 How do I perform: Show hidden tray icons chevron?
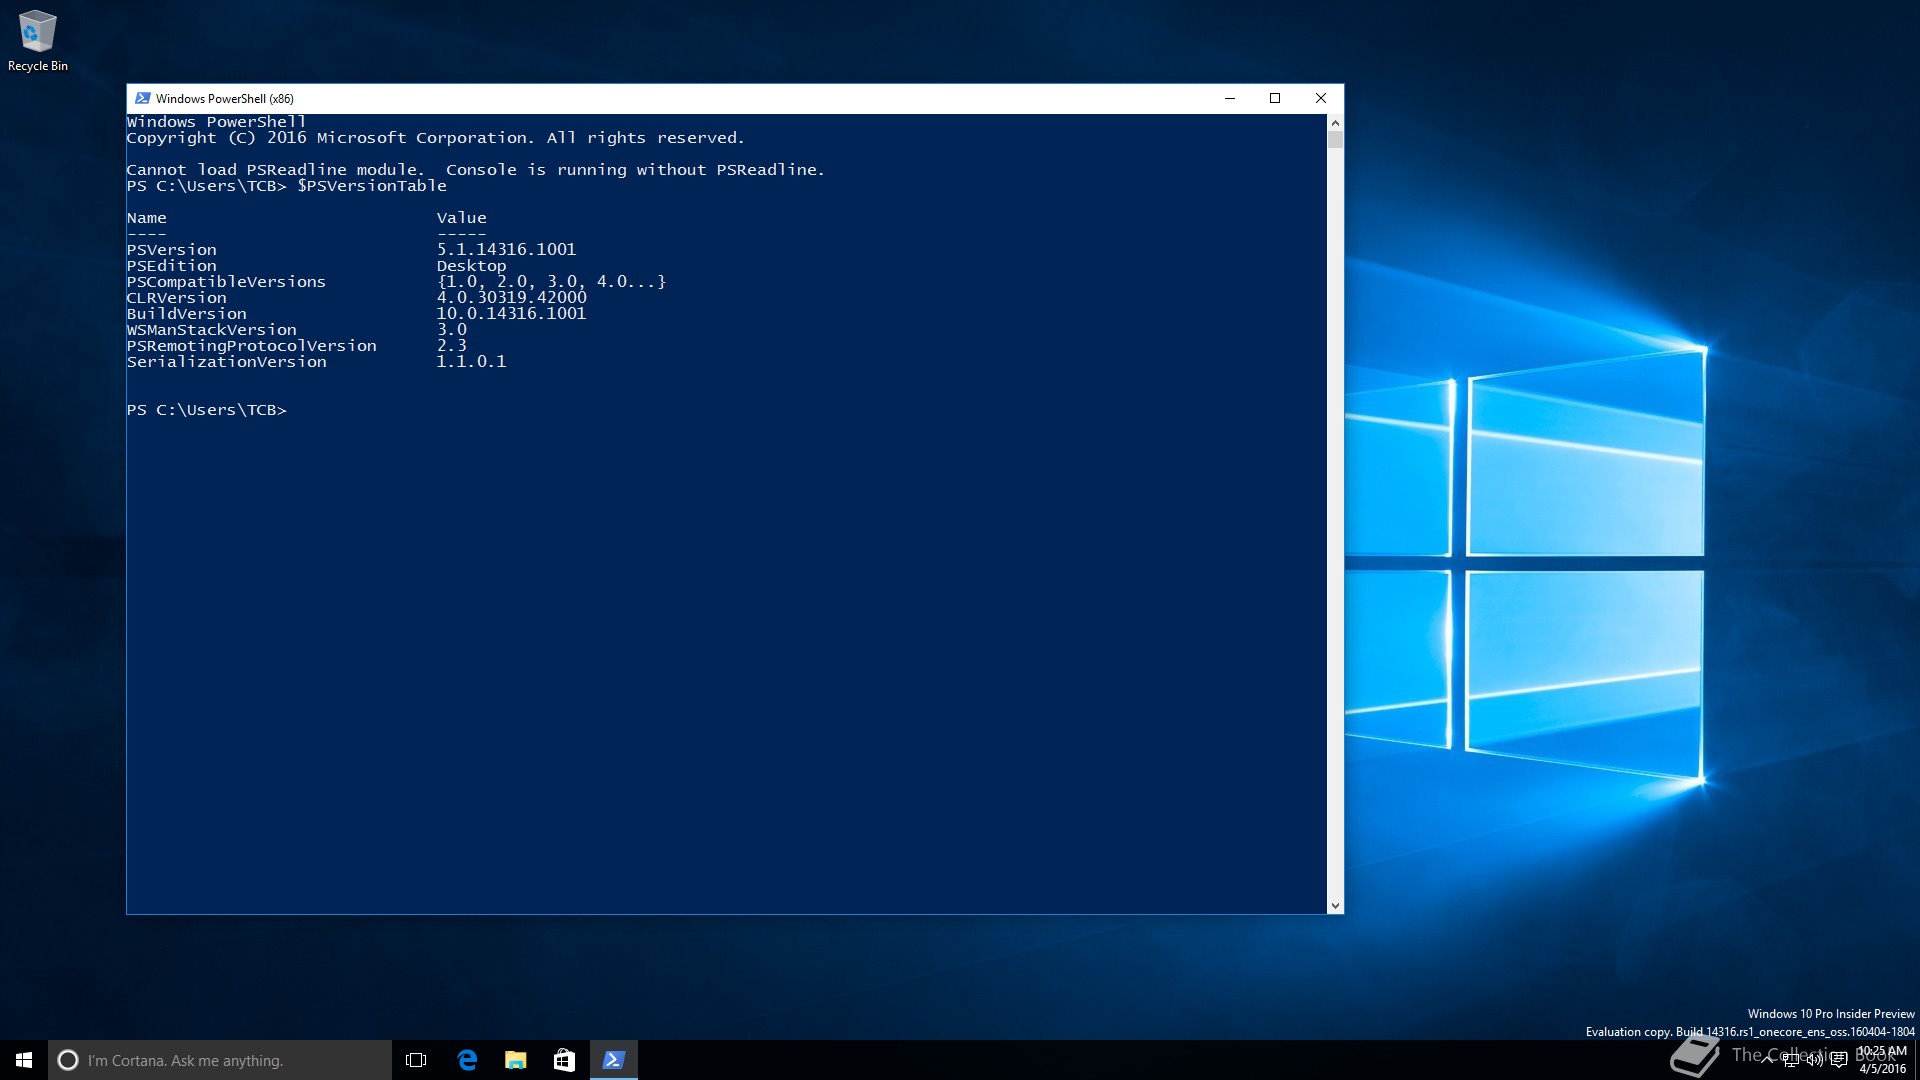[1767, 1060]
